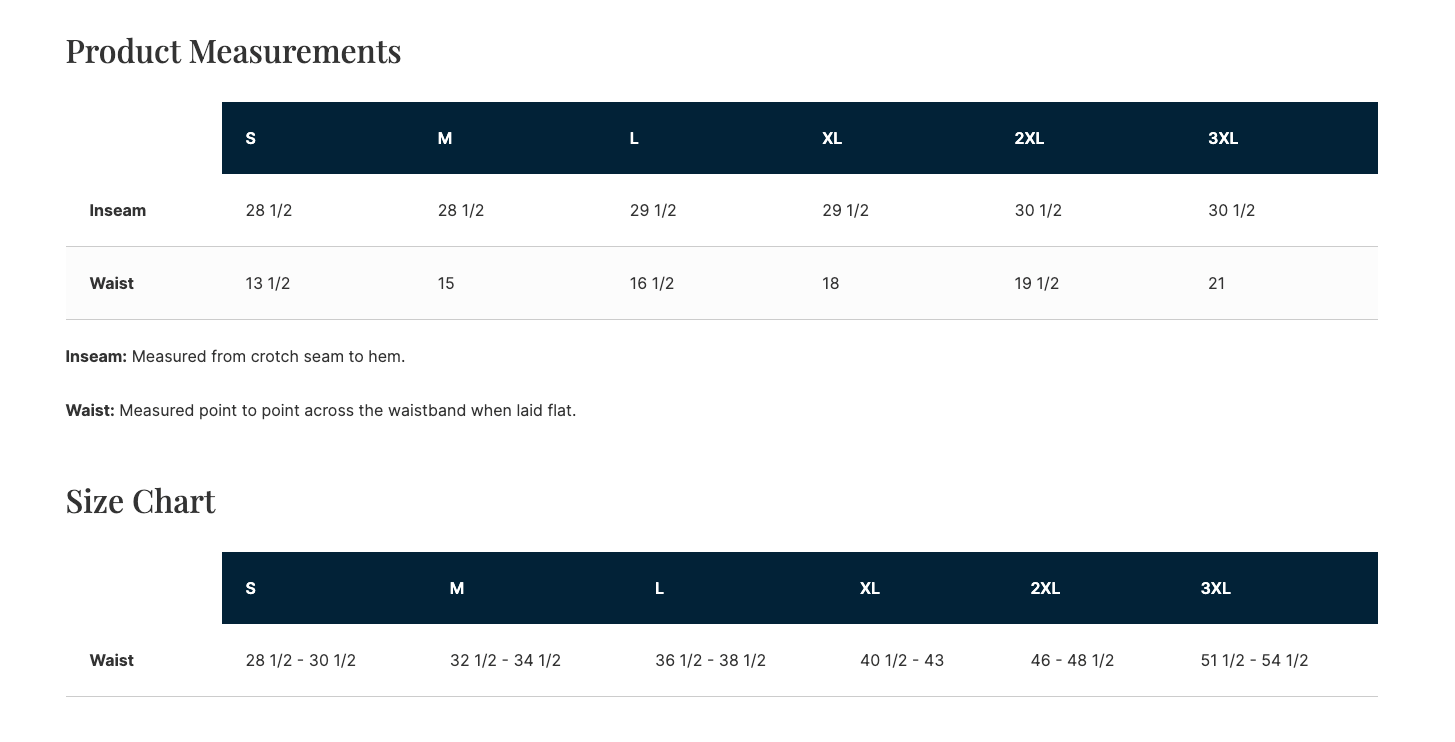This screenshot has width=1455, height=742.
Task: Click the Inseam row label
Action: (x=118, y=210)
